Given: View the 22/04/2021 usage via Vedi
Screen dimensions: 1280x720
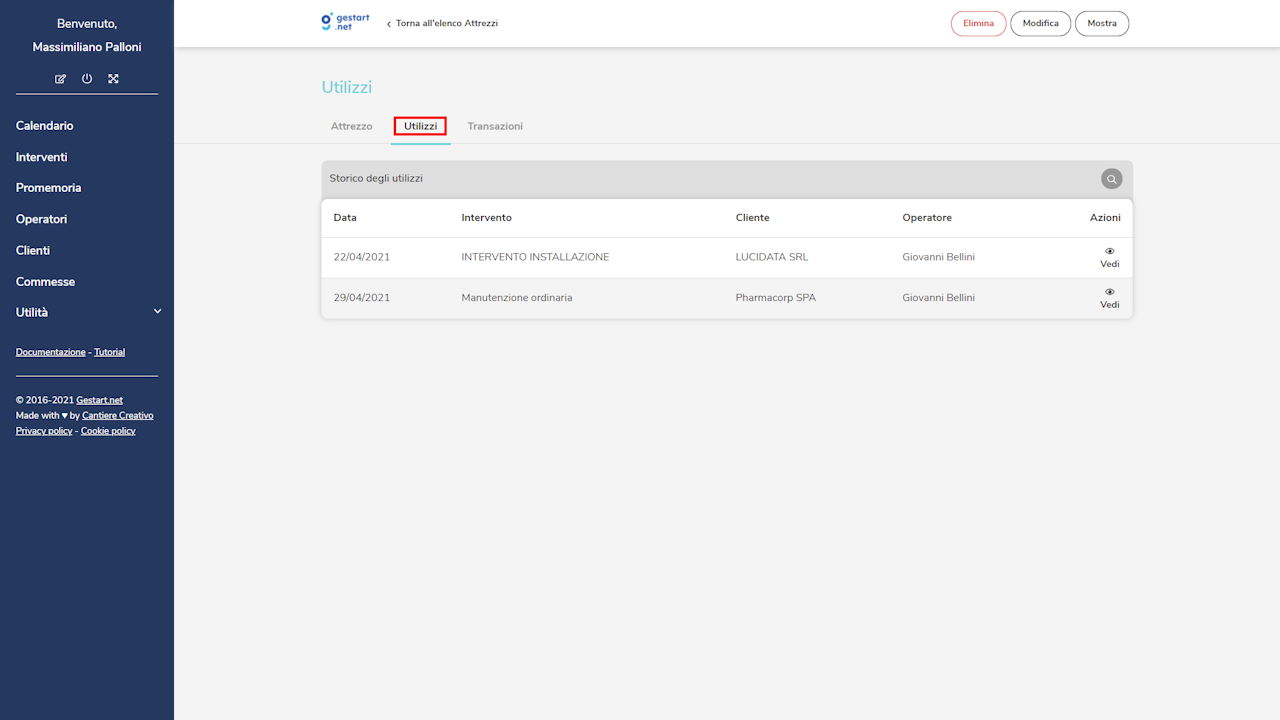Looking at the screenshot, I should pyautogui.click(x=1110, y=258).
